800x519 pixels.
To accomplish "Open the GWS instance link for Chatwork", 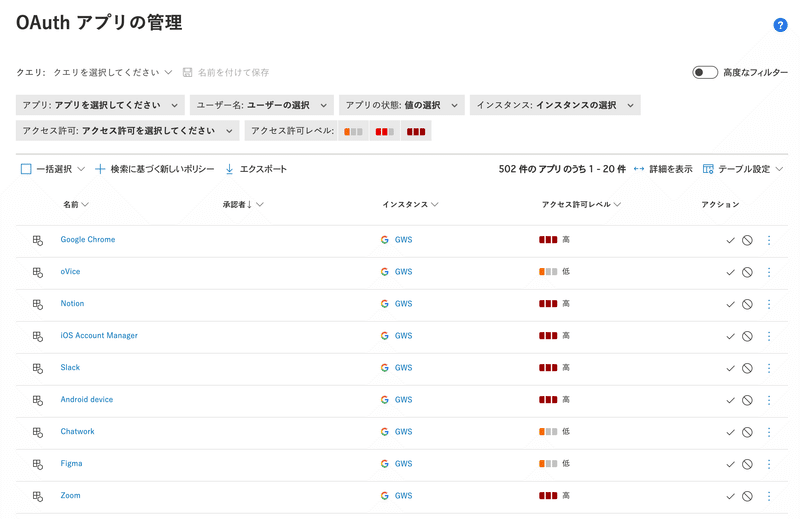I will (404, 432).
